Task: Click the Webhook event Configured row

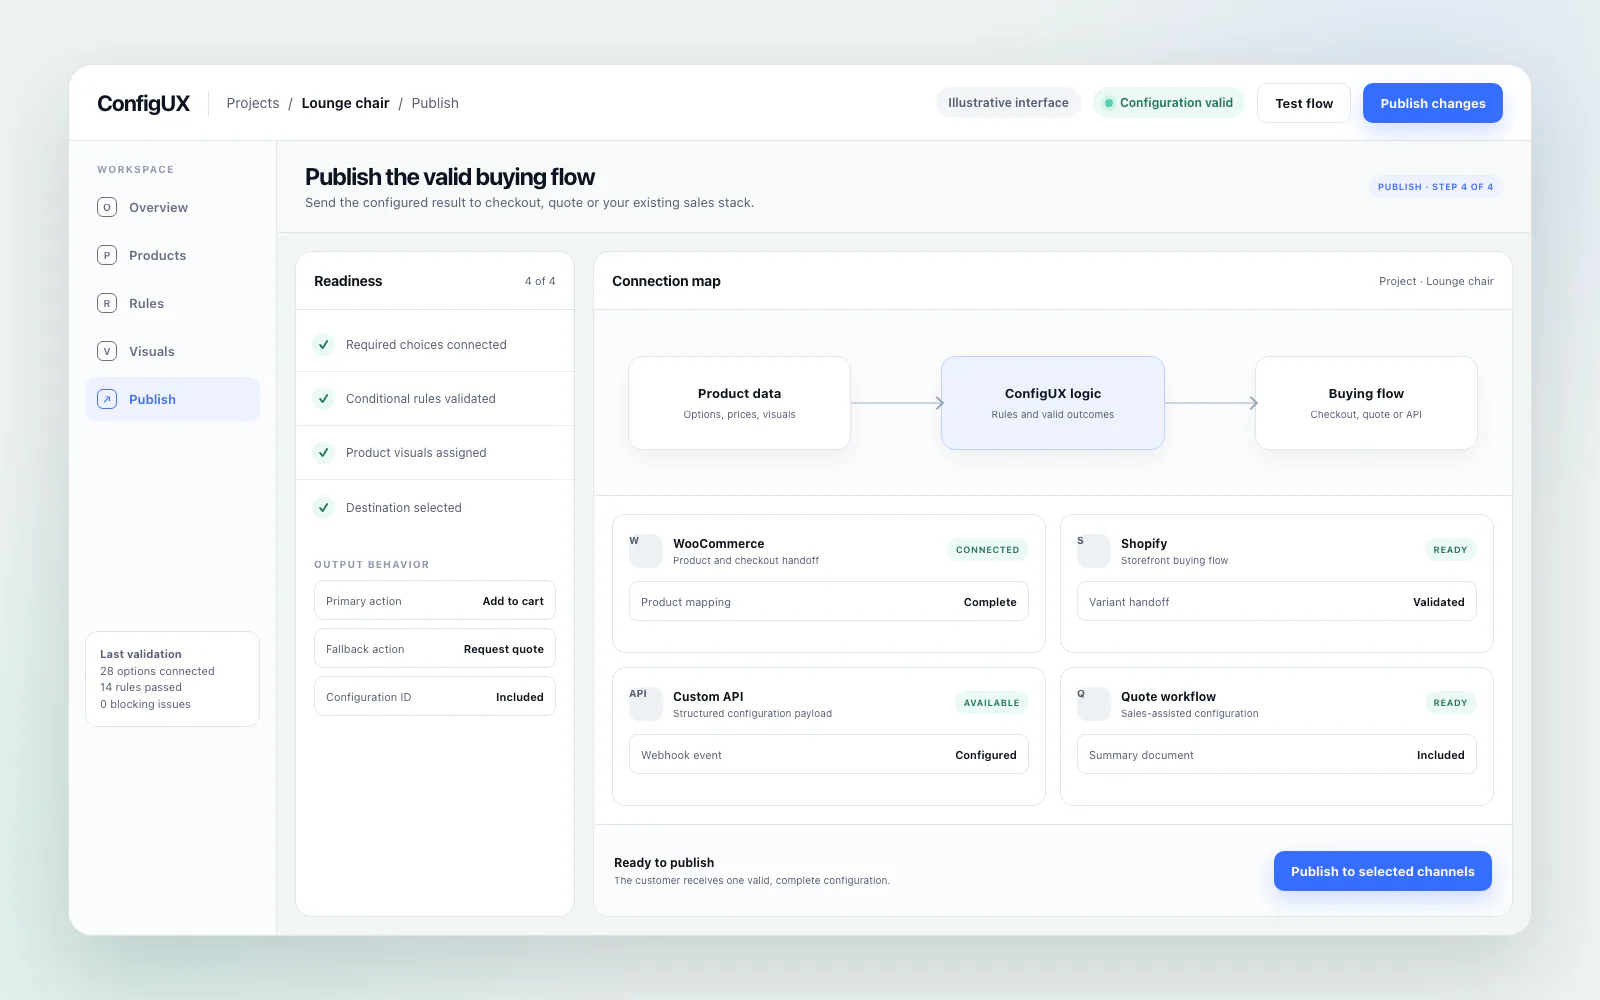Action: point(829,755)
